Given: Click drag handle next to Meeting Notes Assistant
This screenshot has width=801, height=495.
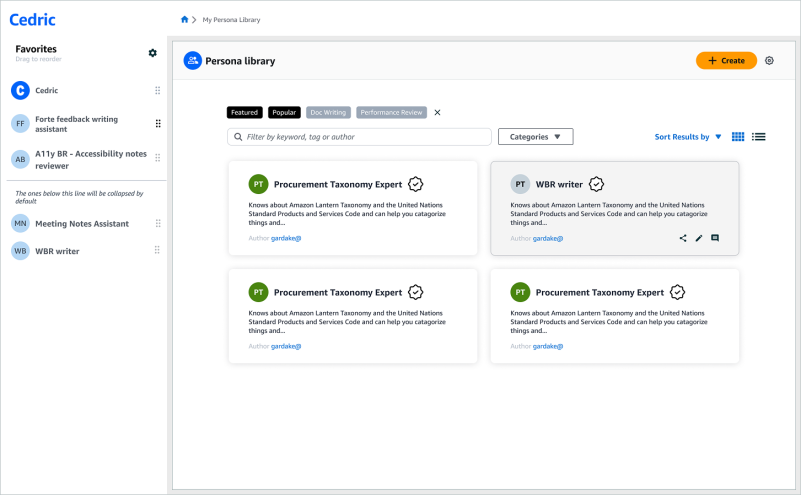Looking at the screenshot, I should pos(157,223).
